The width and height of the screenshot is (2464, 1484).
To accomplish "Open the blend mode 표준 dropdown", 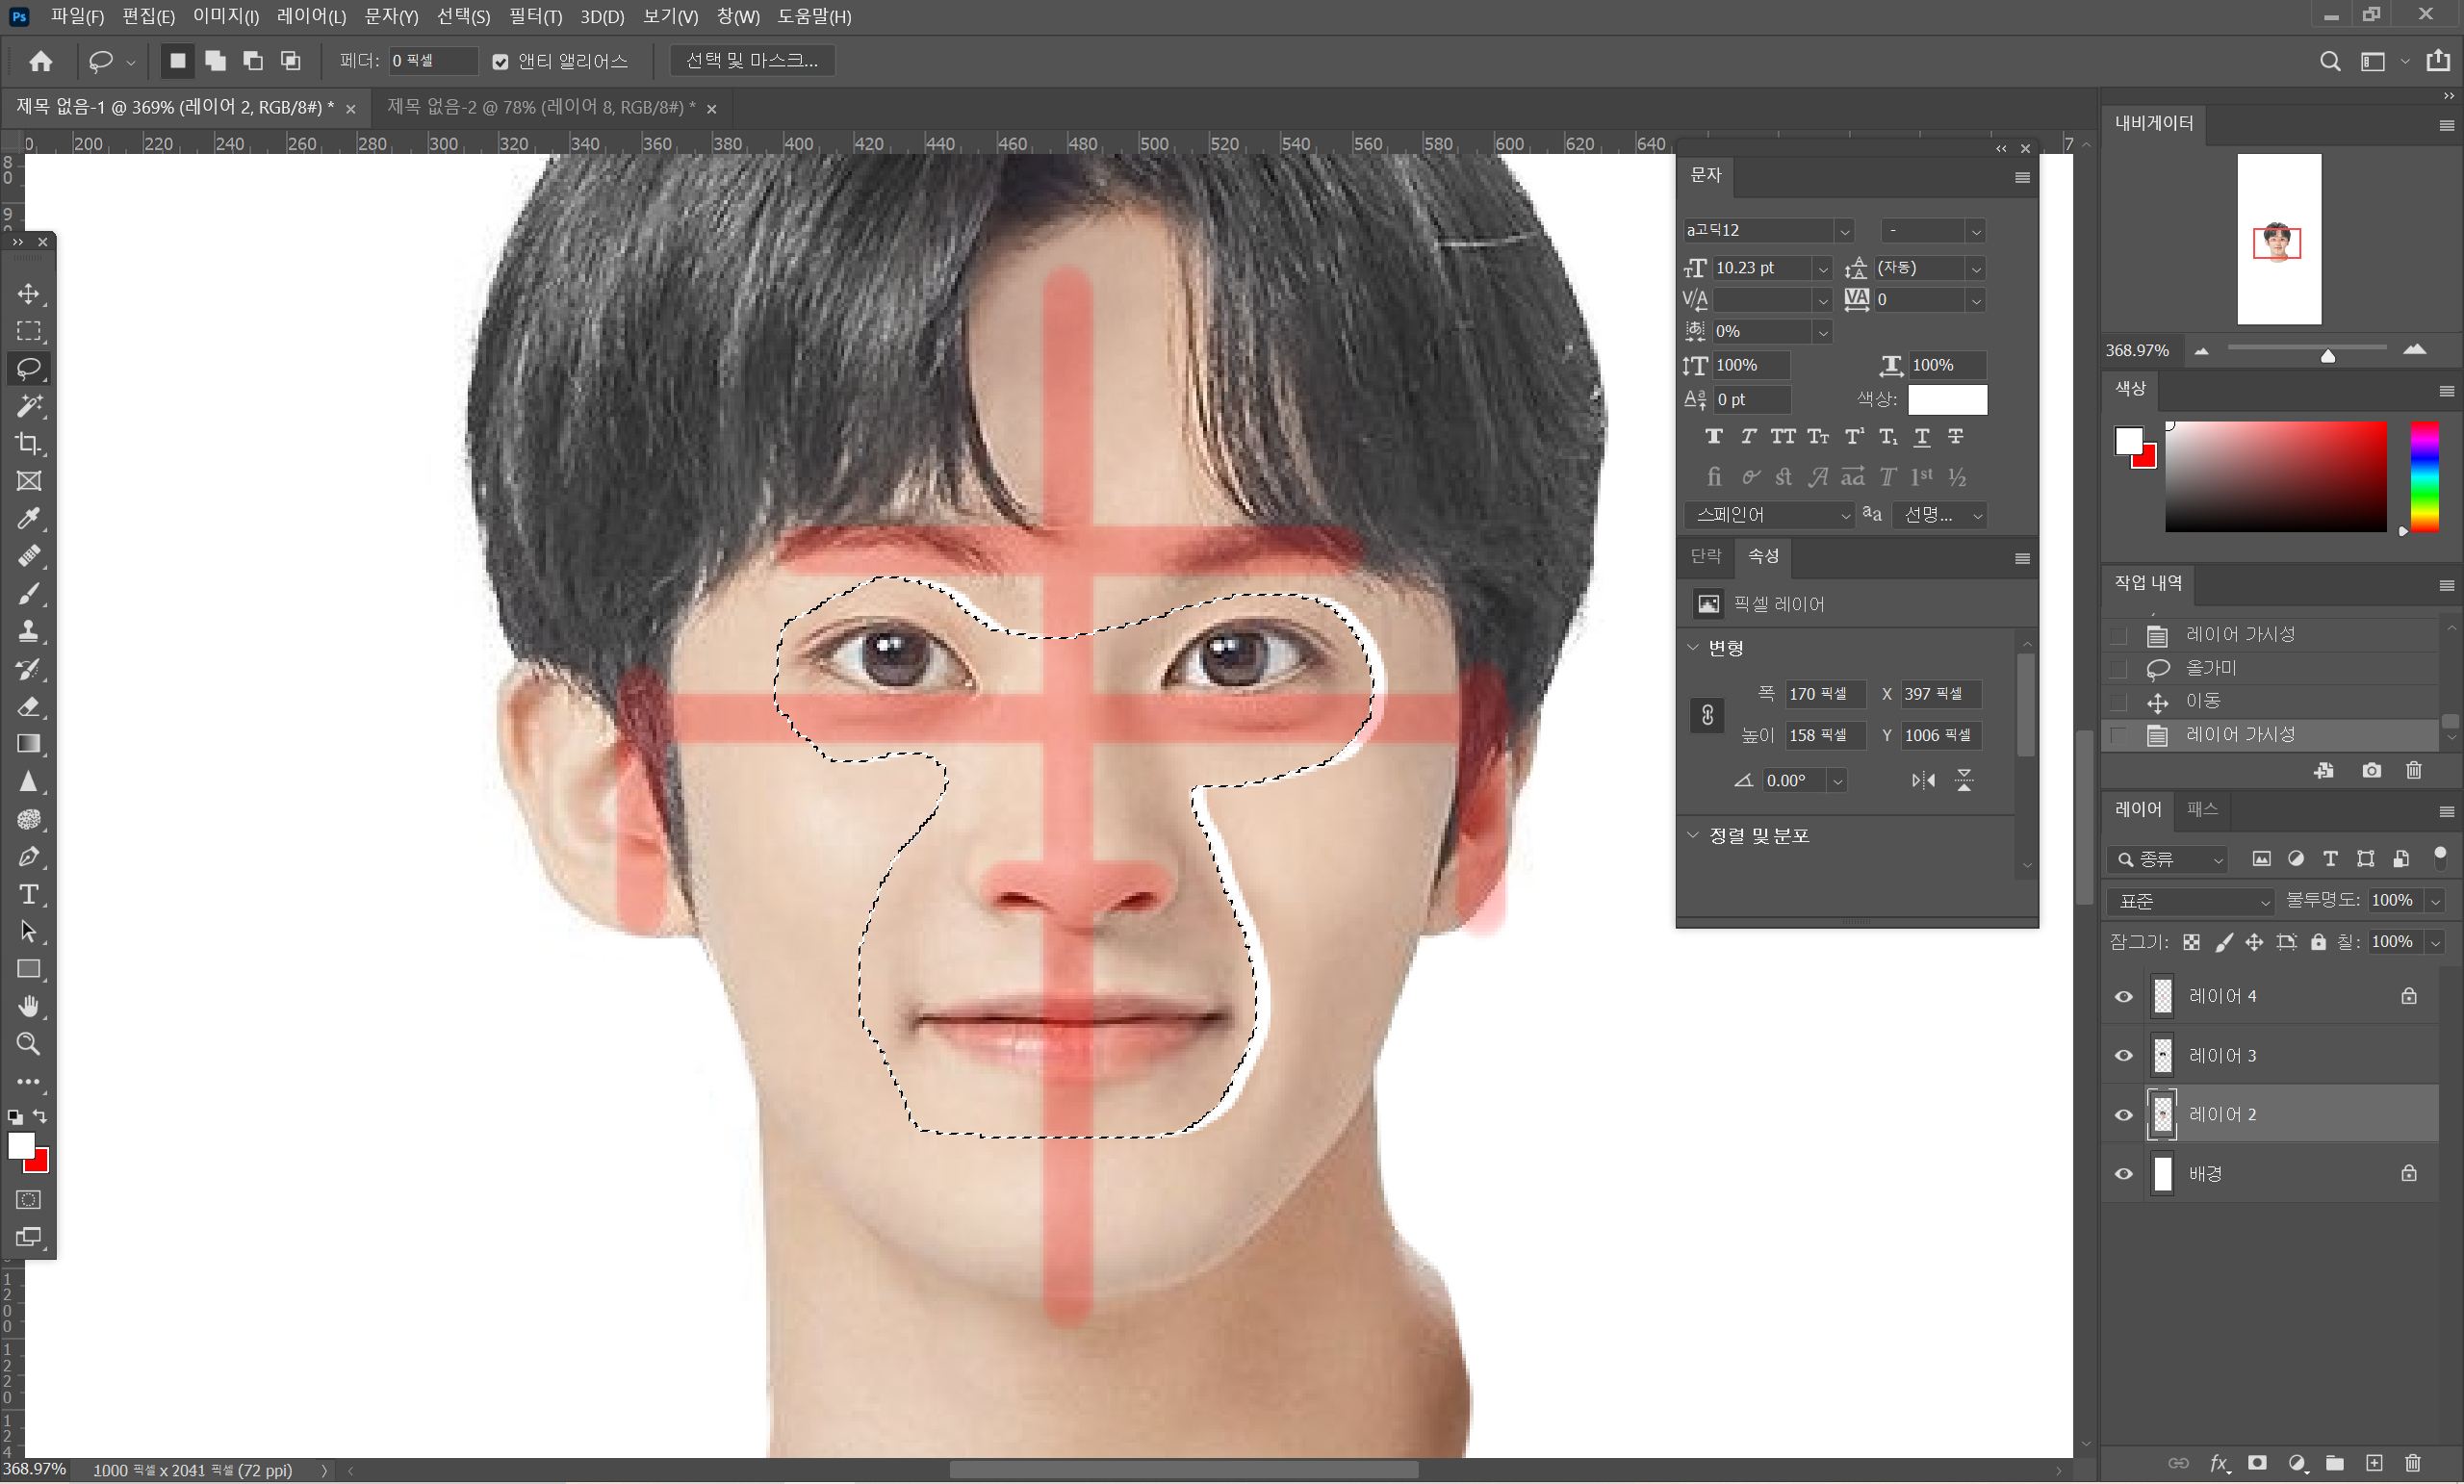I will click(2188, 901).
